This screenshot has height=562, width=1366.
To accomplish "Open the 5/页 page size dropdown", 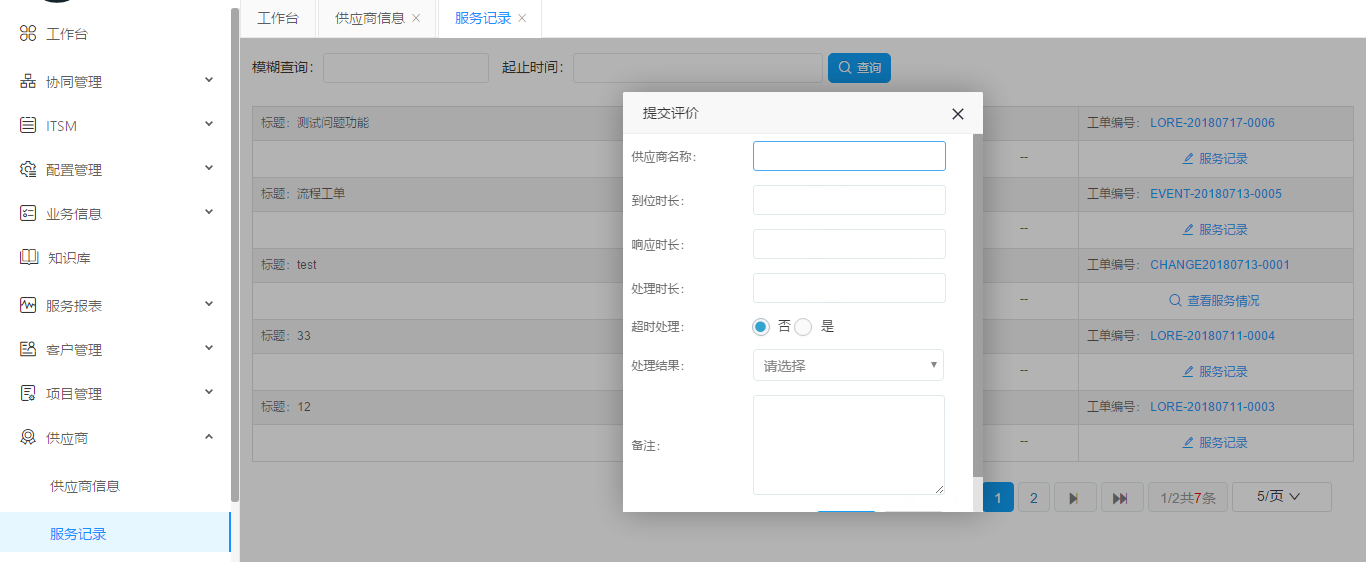I will [1281, 497].
